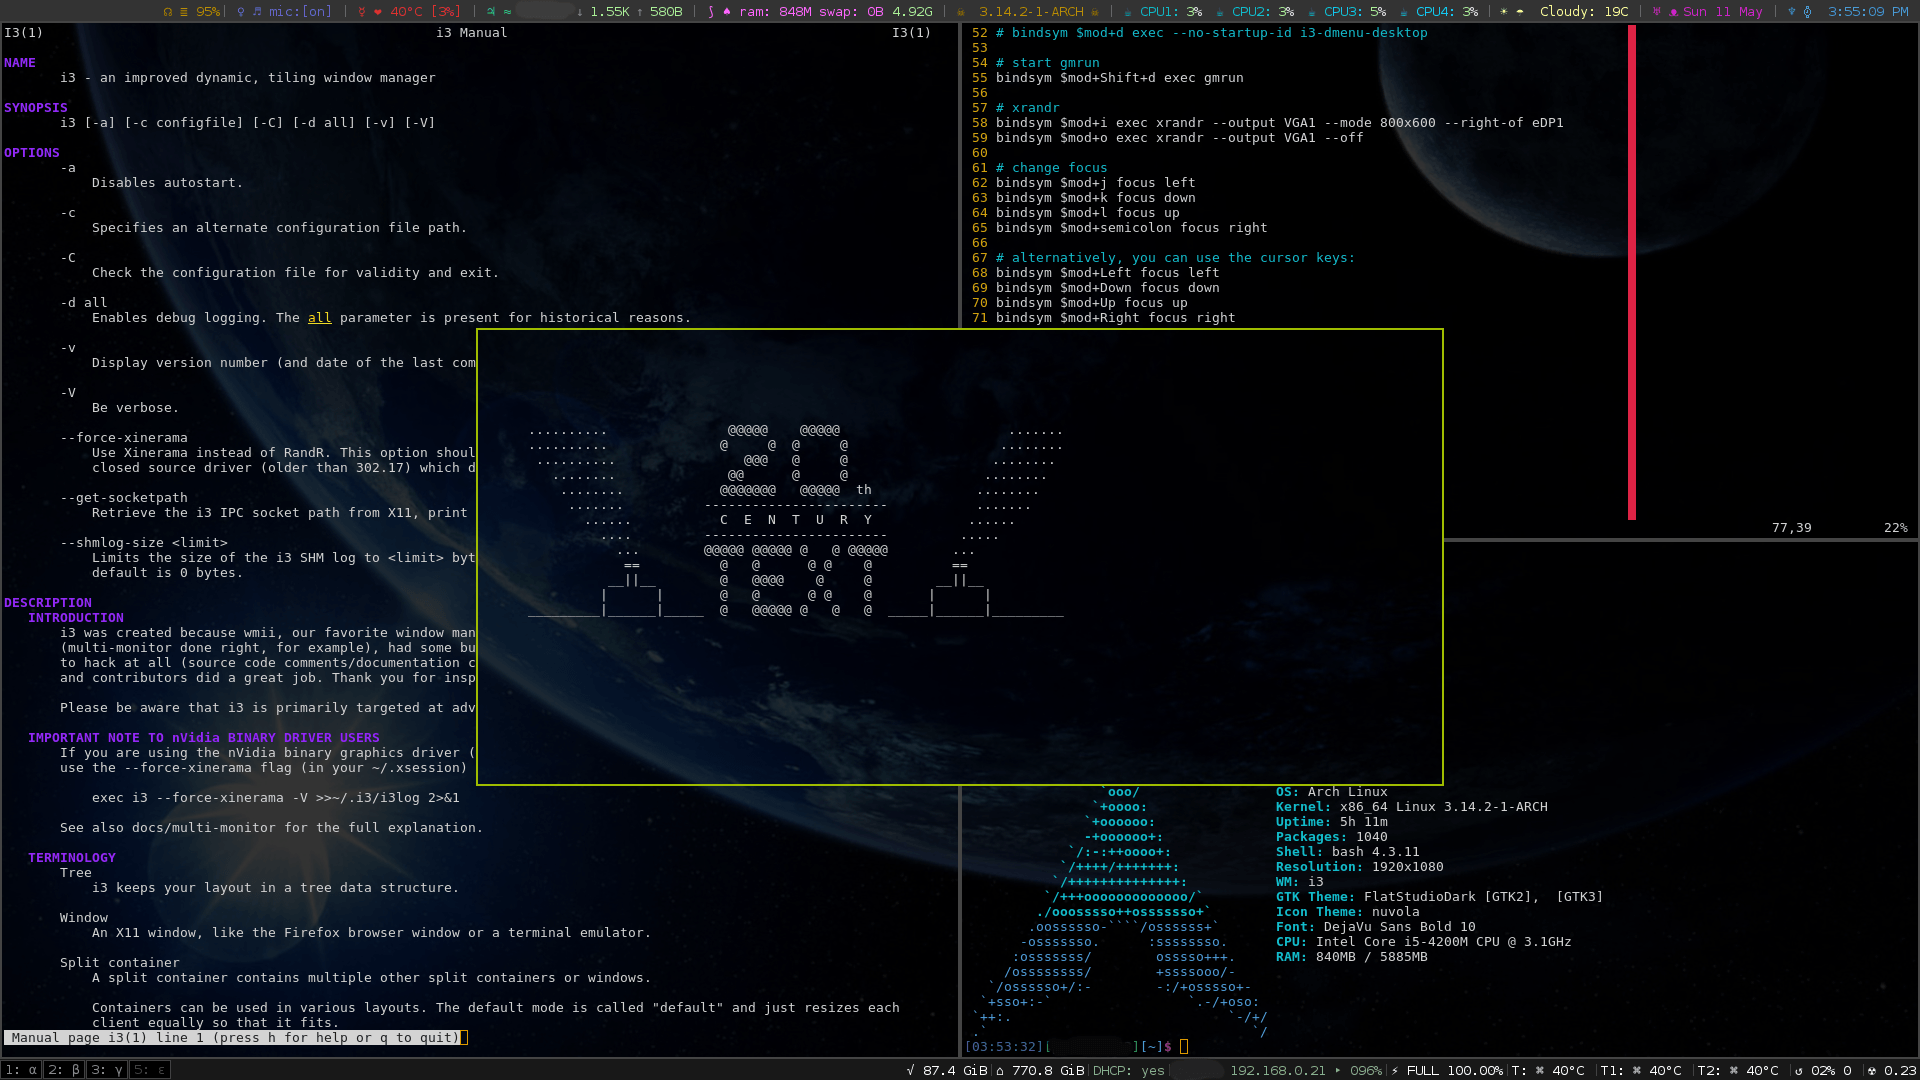Click the swap: 0B value

click(x=851, y=12)
